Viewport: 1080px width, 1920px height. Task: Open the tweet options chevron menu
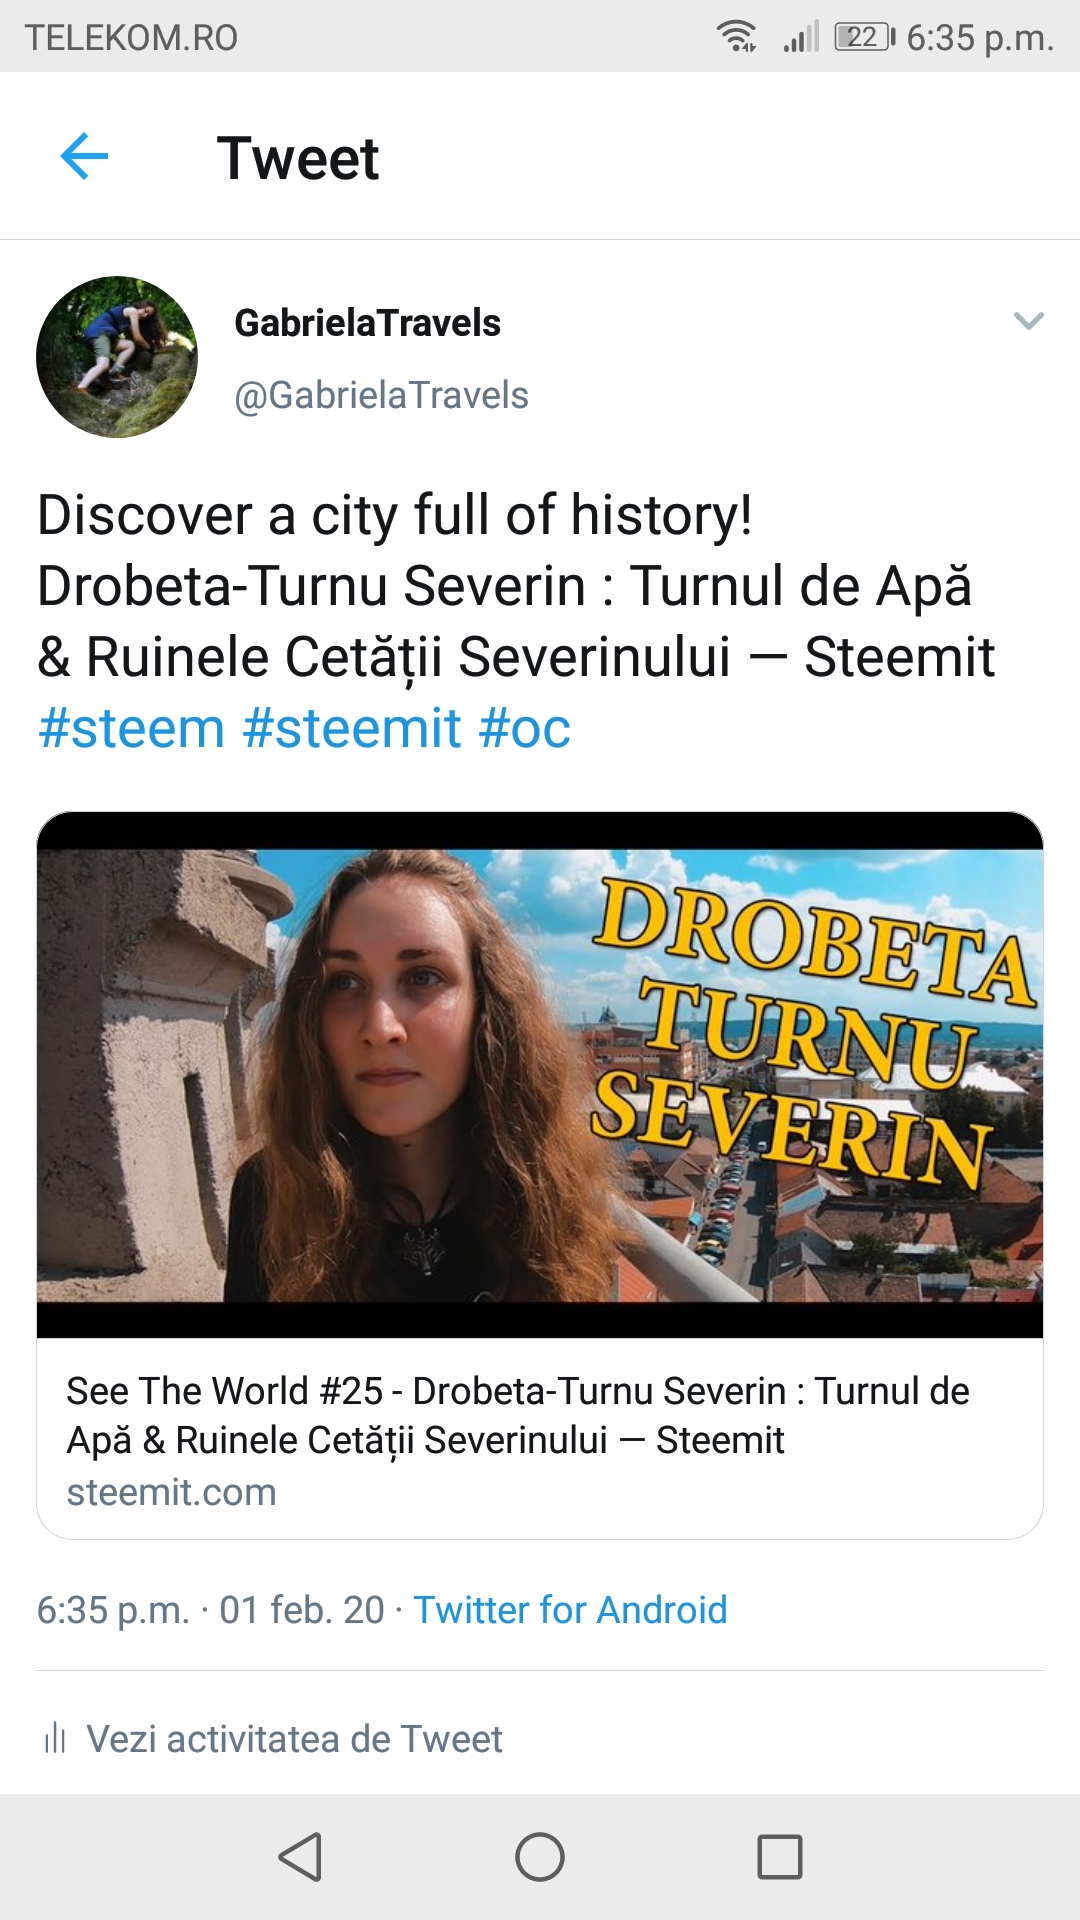click(1028, 321)
